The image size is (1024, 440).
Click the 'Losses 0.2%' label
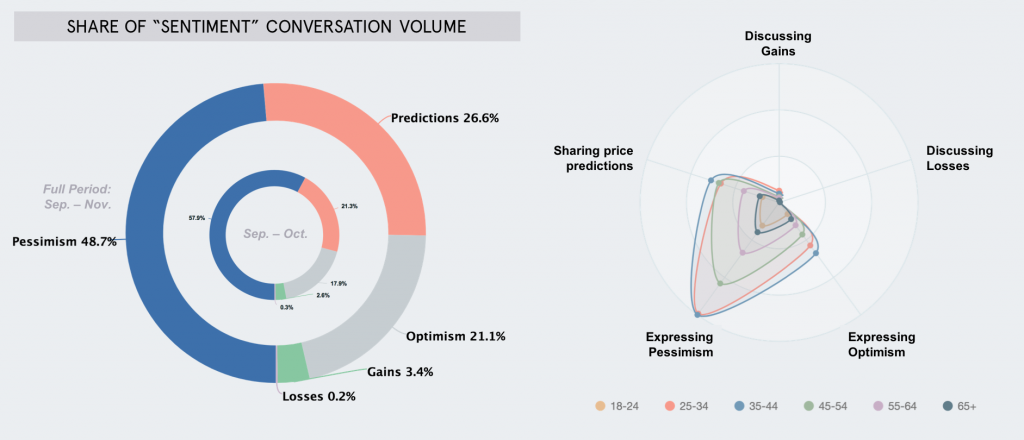click(317, 395)
